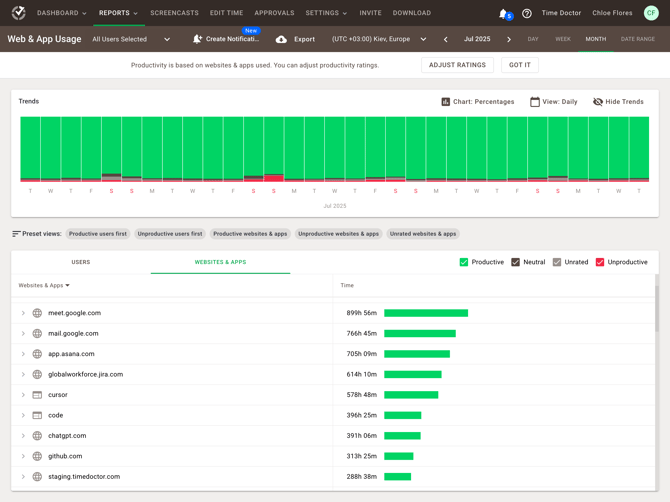Click the globe icon for chatgpt.com
Viewport: 670px width, 502px height.
click(38, 436)
